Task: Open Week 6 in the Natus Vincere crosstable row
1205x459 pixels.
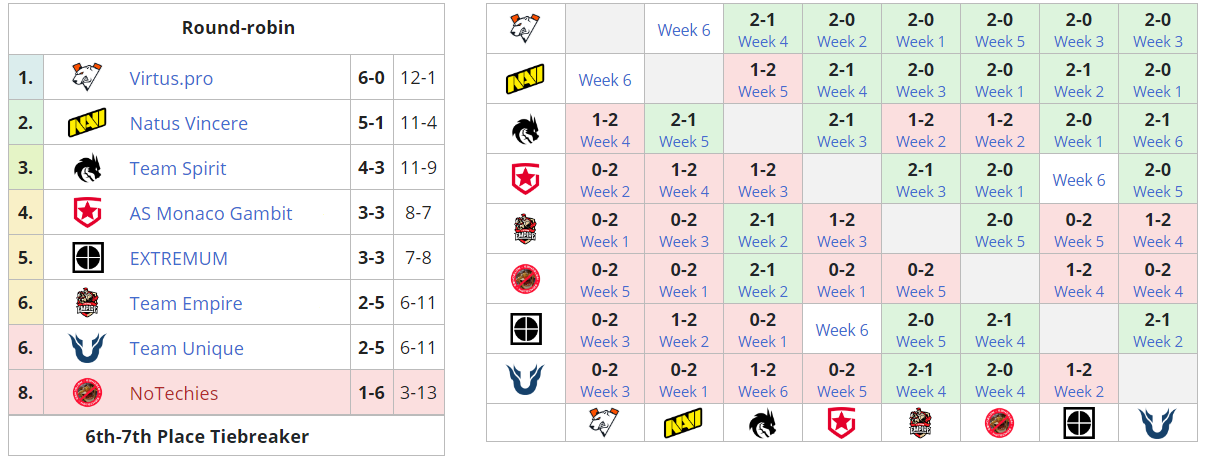Action: click(x=605, y=80)
